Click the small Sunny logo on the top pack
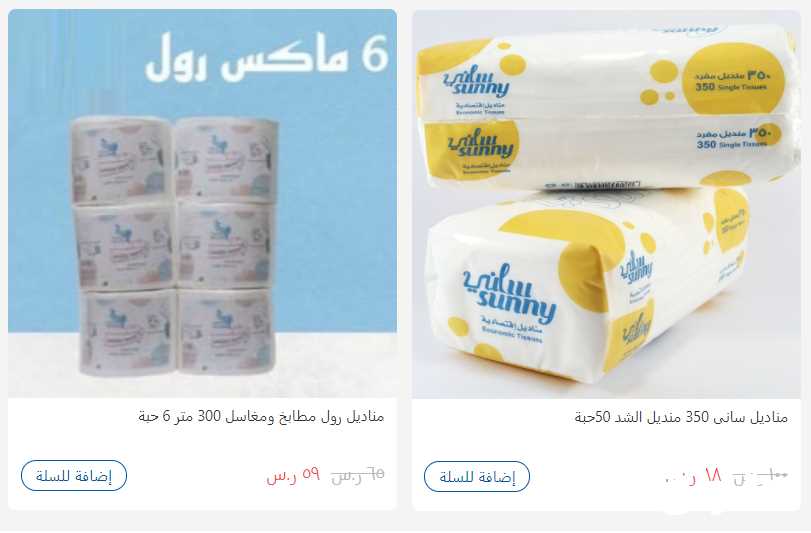Viewport: 811px width, 533px height. click(x=476, y=85)
